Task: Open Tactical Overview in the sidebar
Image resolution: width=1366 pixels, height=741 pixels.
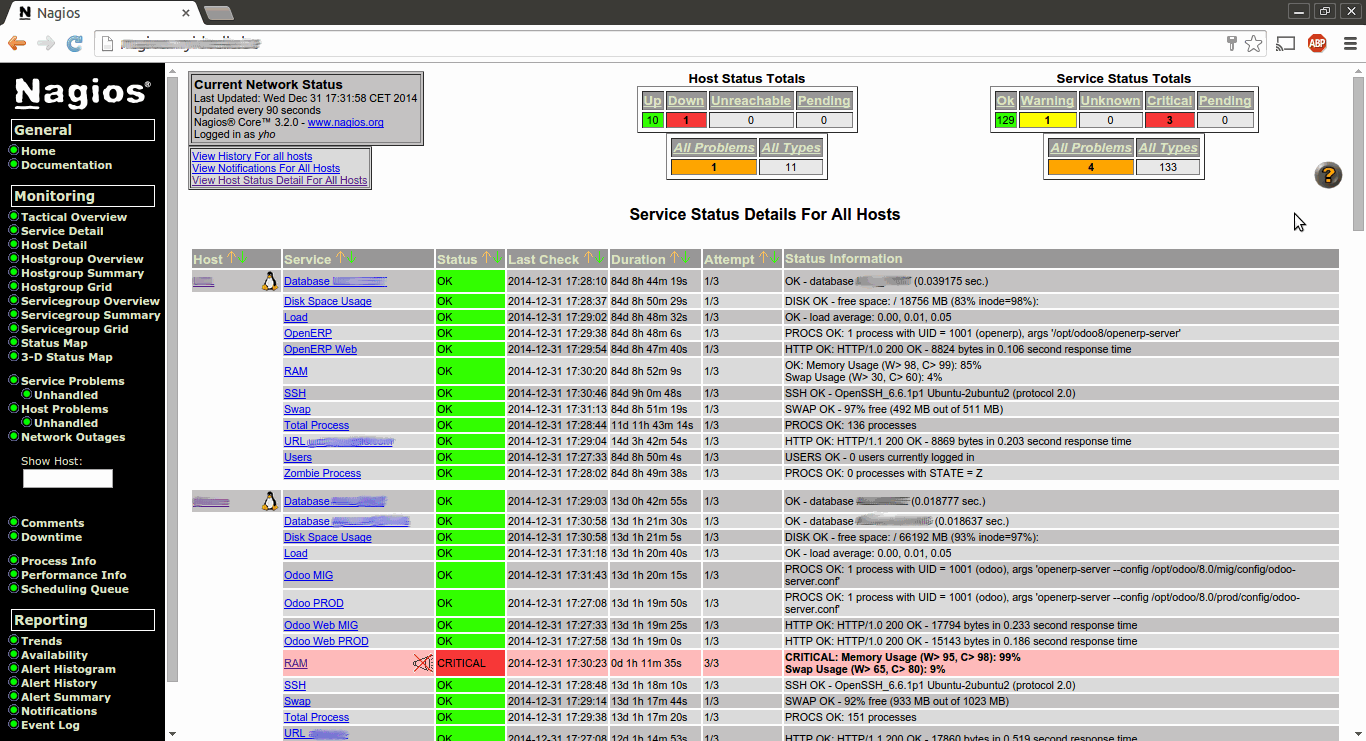Action: 74,217
